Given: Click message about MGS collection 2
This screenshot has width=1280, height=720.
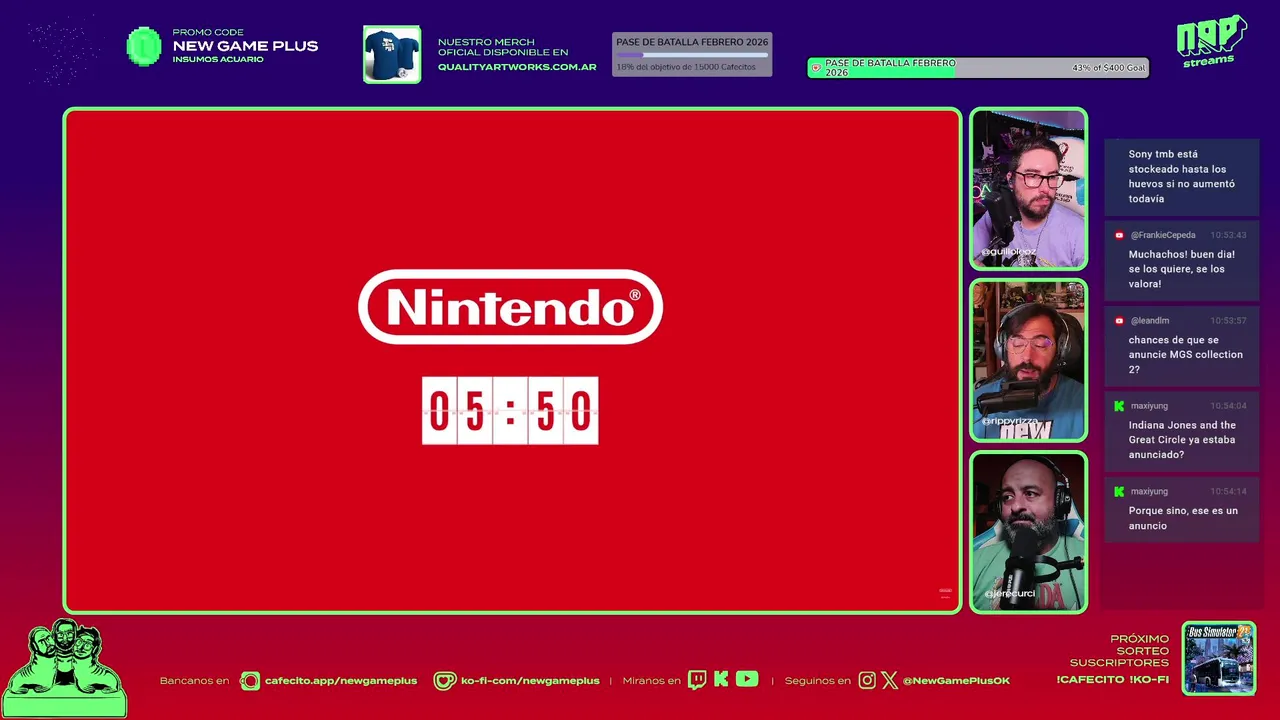Looking at the screenshot, I should (x=1186, y=355).
